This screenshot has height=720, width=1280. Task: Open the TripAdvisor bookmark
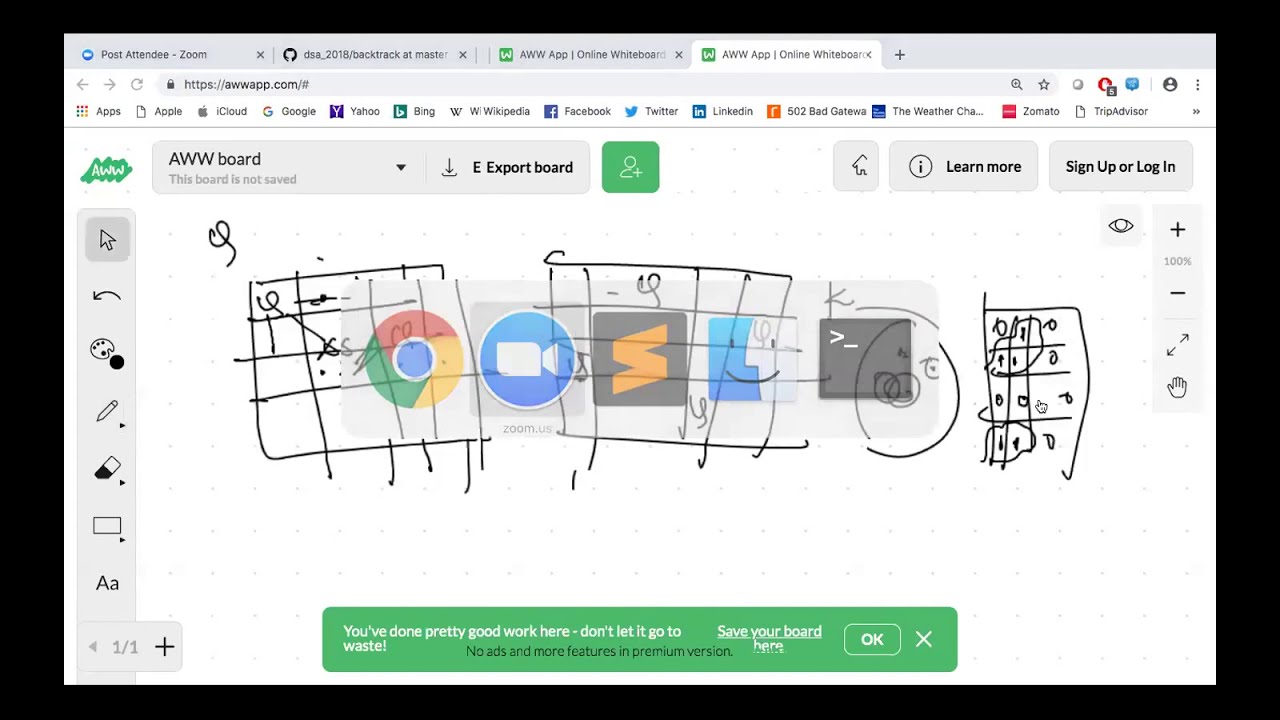pos(1110,112)
